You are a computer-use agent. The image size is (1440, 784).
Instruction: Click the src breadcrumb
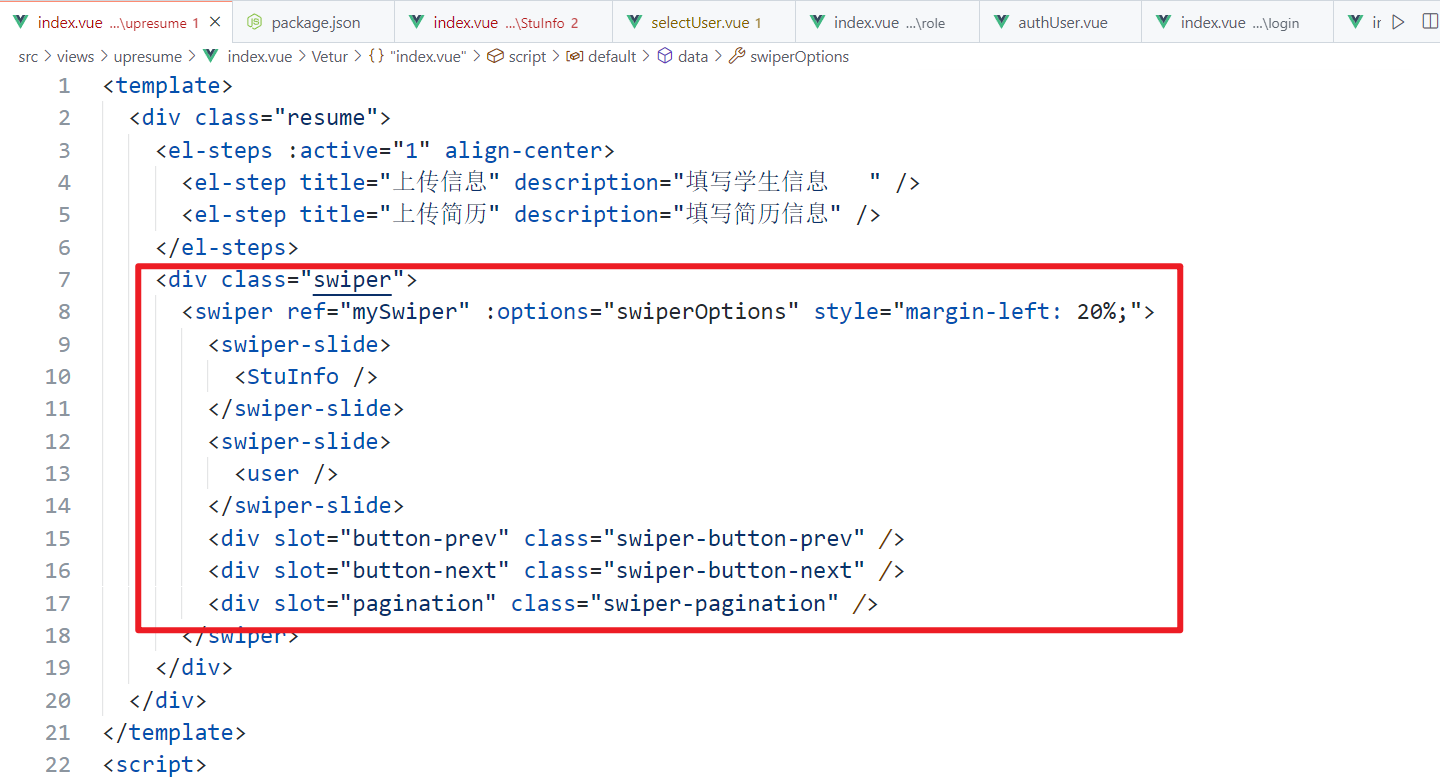pos(28,57)
